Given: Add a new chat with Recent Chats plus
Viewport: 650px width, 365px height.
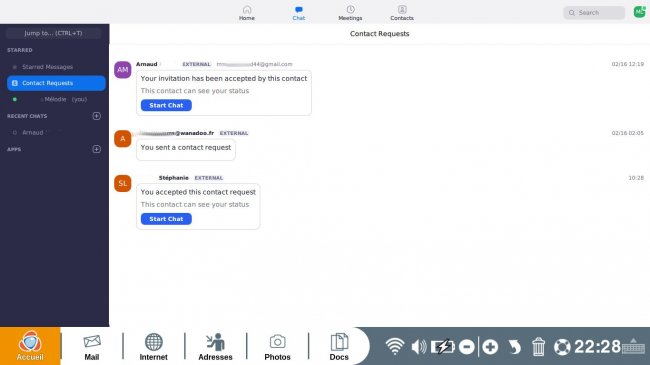Looking at the screenshot, I should [x=97, y=116].
